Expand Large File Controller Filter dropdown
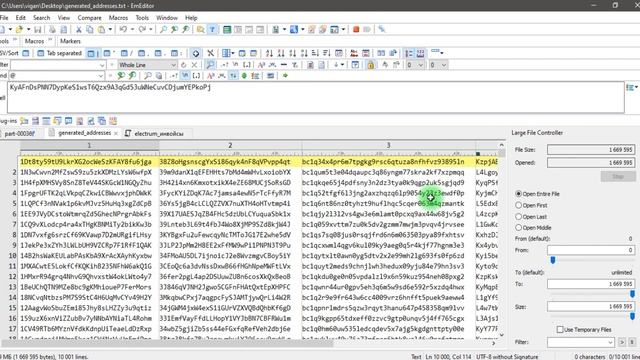 coord(610,342)
